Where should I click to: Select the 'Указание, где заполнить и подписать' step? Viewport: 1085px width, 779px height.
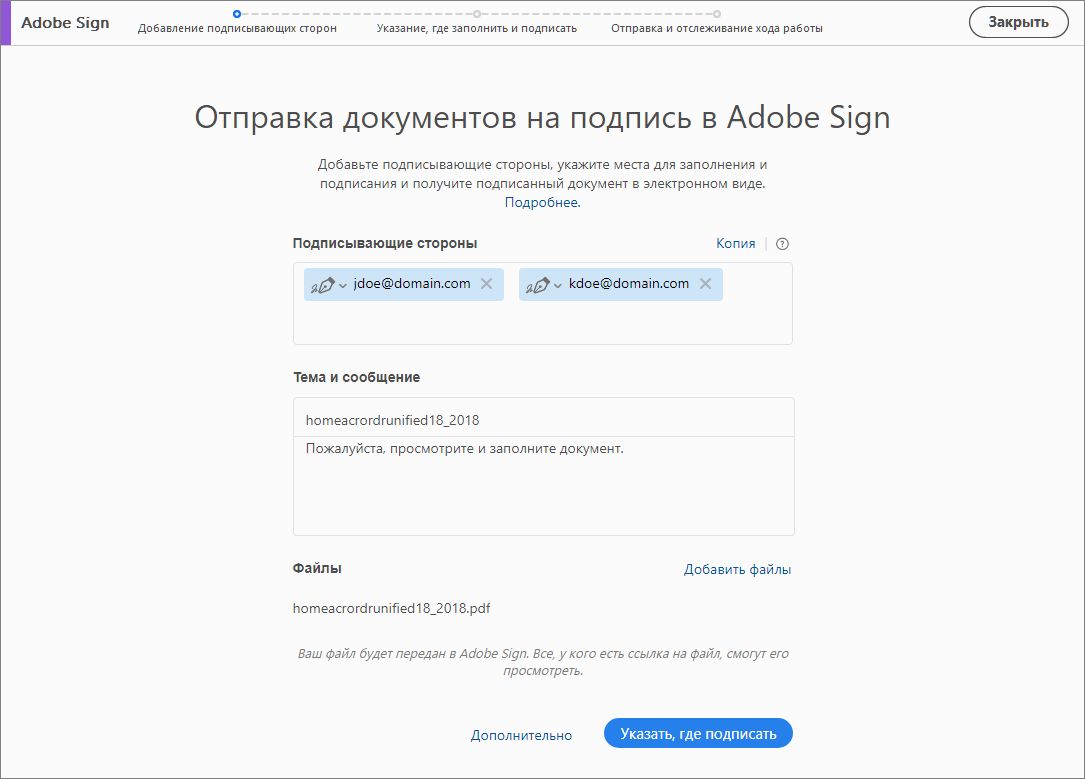[474, 28]
